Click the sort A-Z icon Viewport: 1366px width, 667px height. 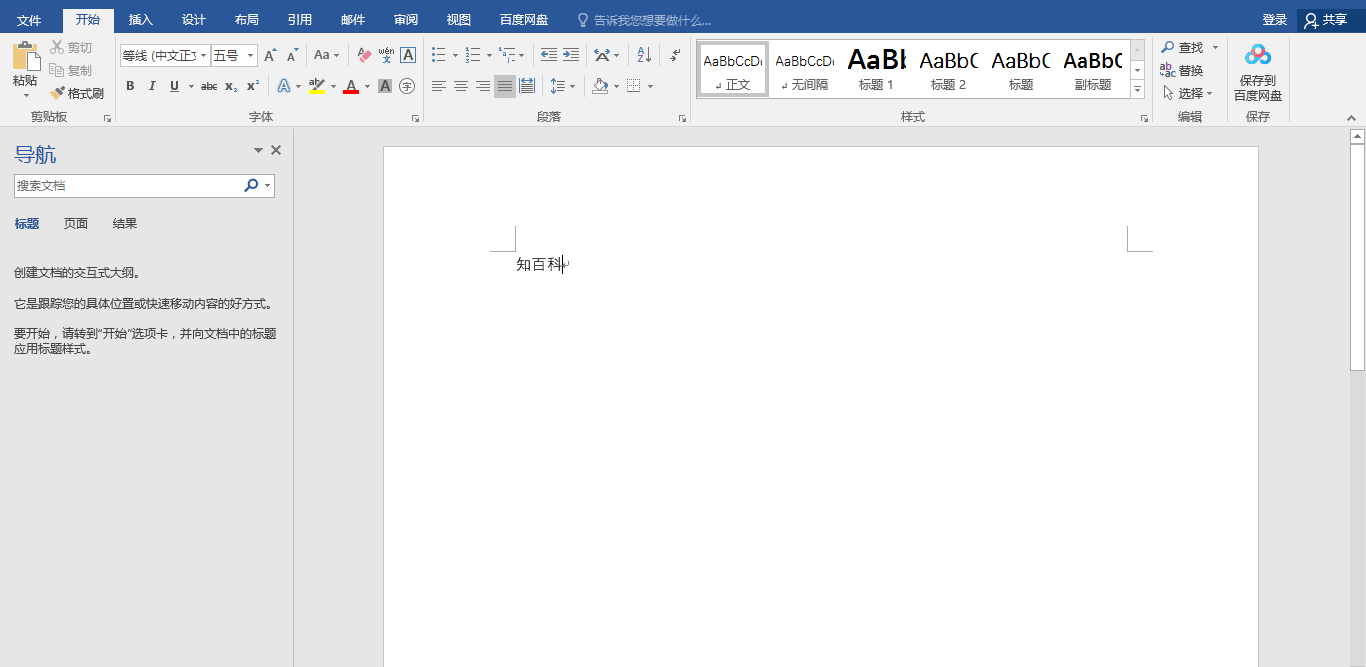(x=644, y=55)
